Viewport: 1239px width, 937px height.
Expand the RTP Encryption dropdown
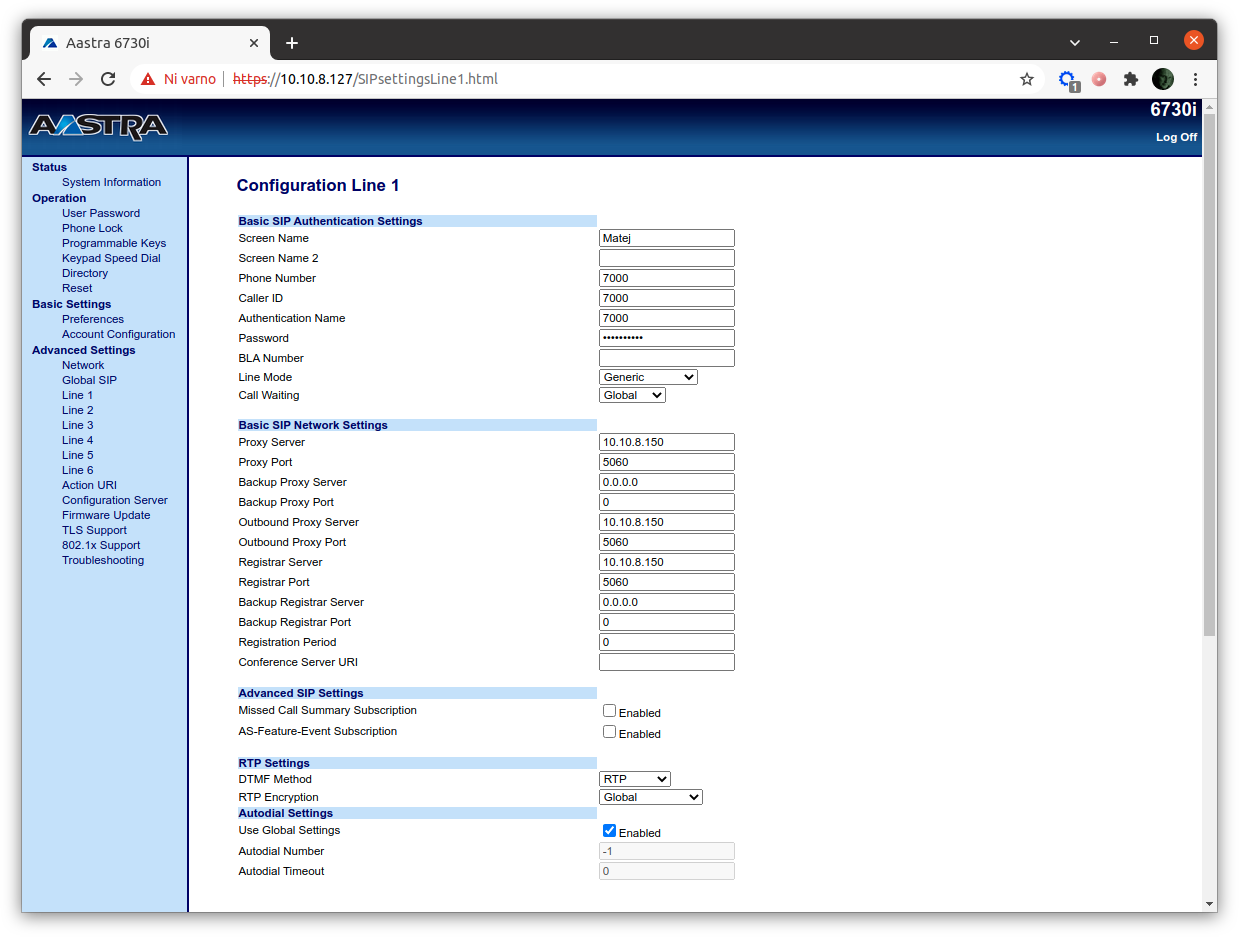(x=650, y=796)
